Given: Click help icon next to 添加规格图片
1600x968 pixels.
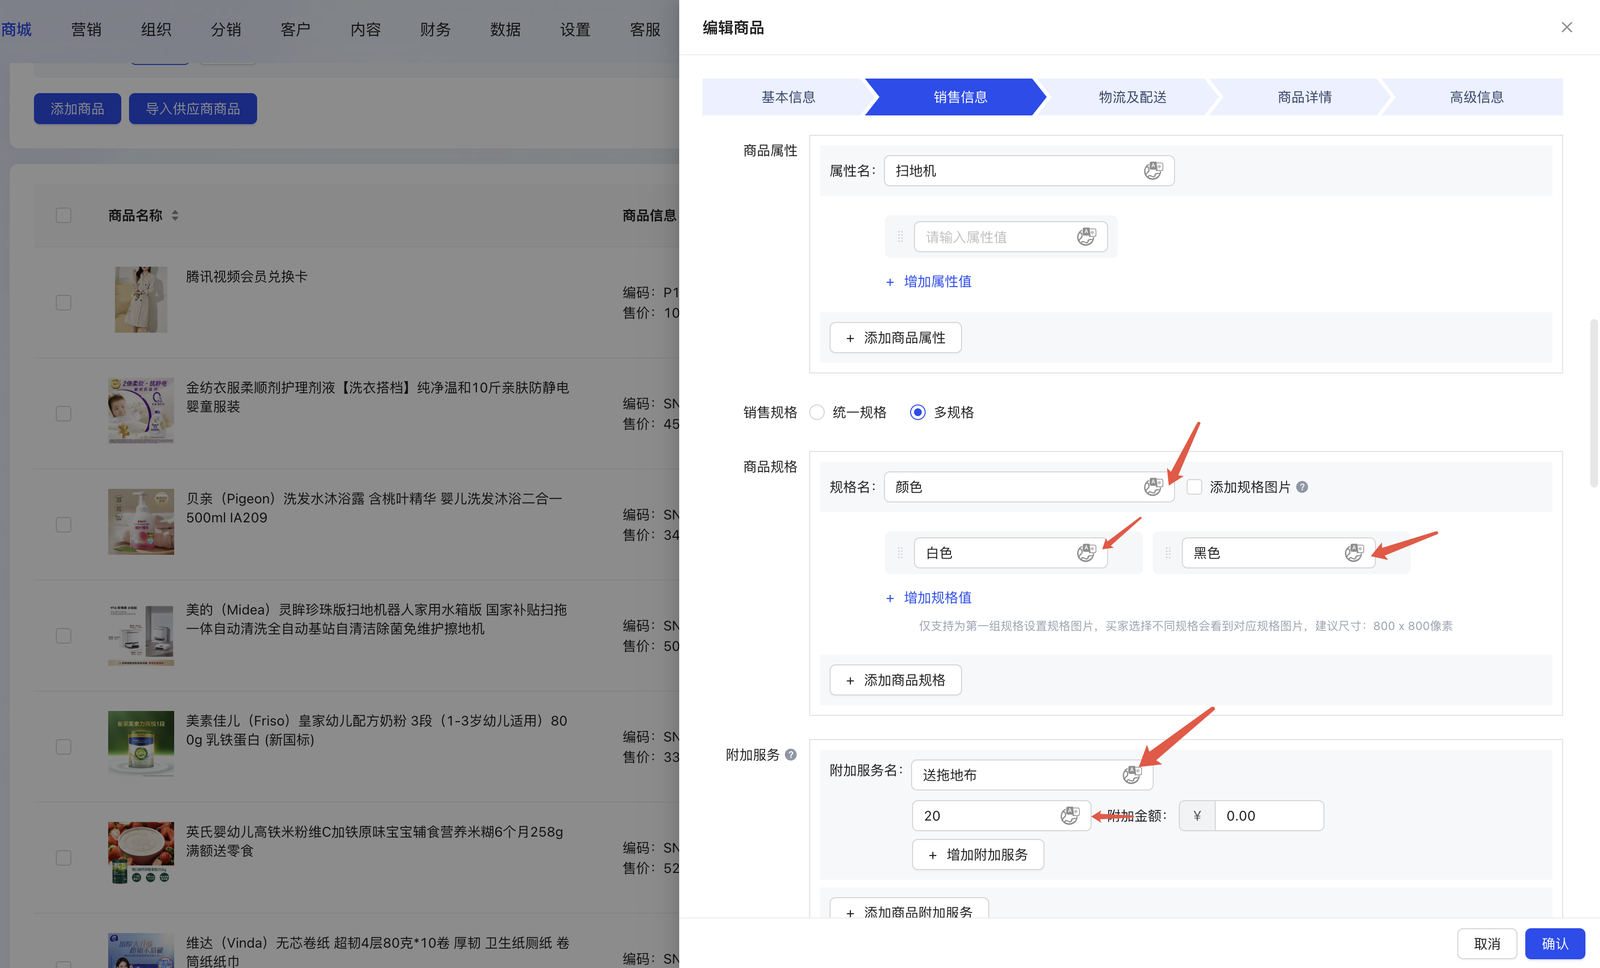Looking at the screenshot, I should [x=1302, y=487].
